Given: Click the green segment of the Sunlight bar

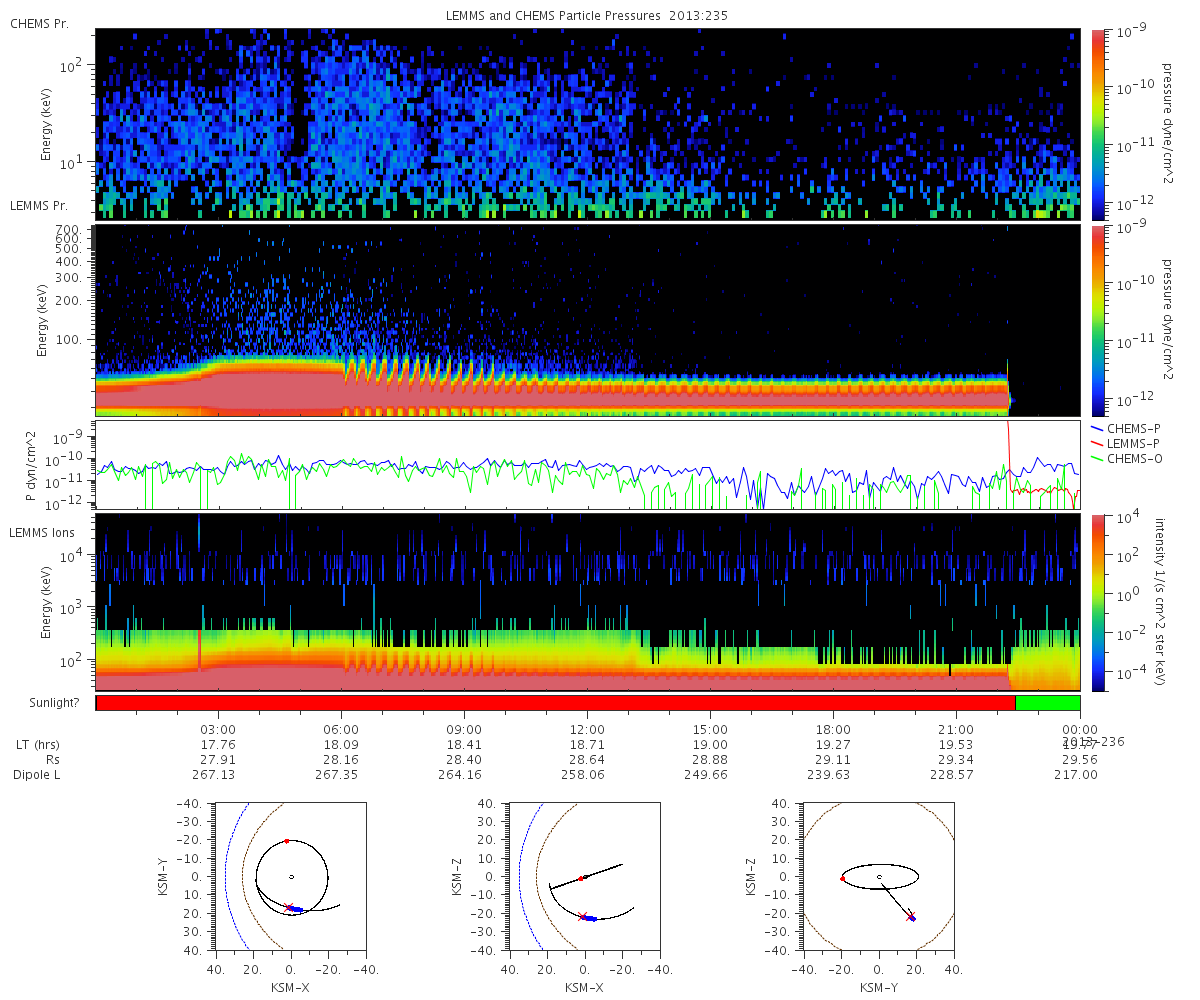Looking at the screenshot, I should 1048,703.
